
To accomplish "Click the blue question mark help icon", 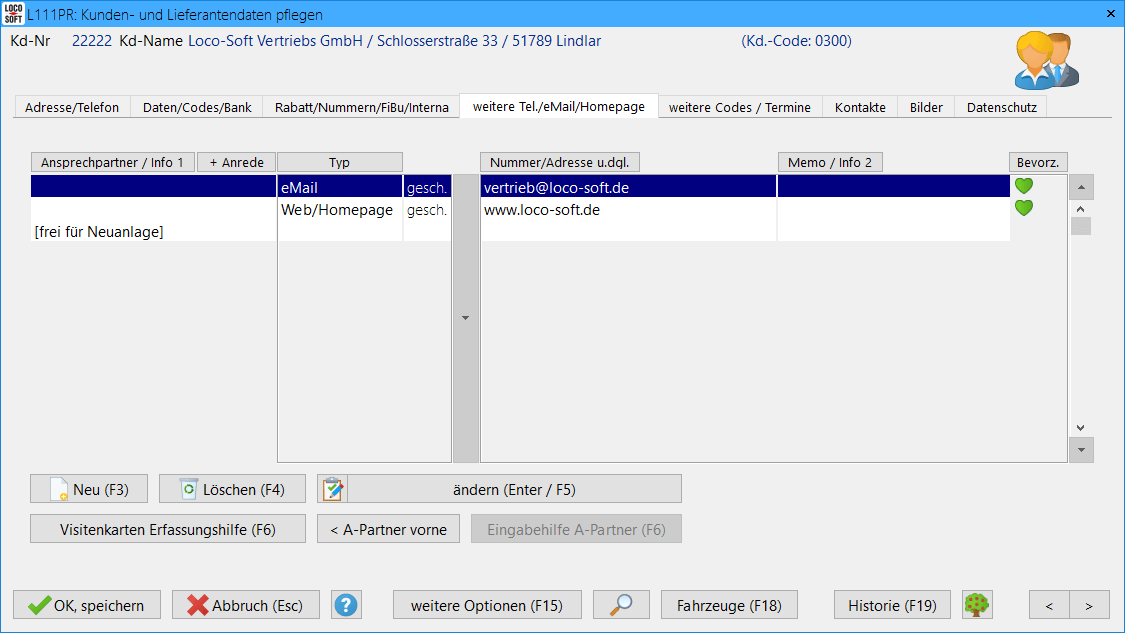I will (346, 605).
